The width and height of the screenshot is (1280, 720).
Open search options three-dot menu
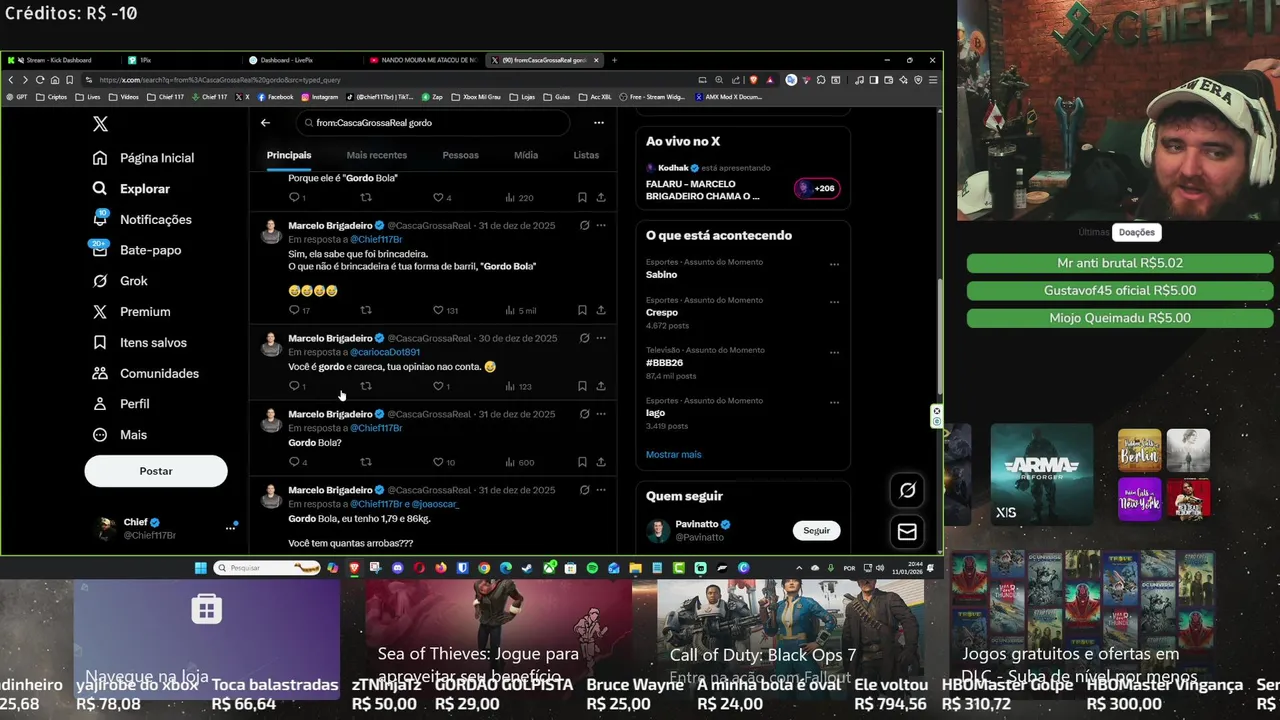598,123
